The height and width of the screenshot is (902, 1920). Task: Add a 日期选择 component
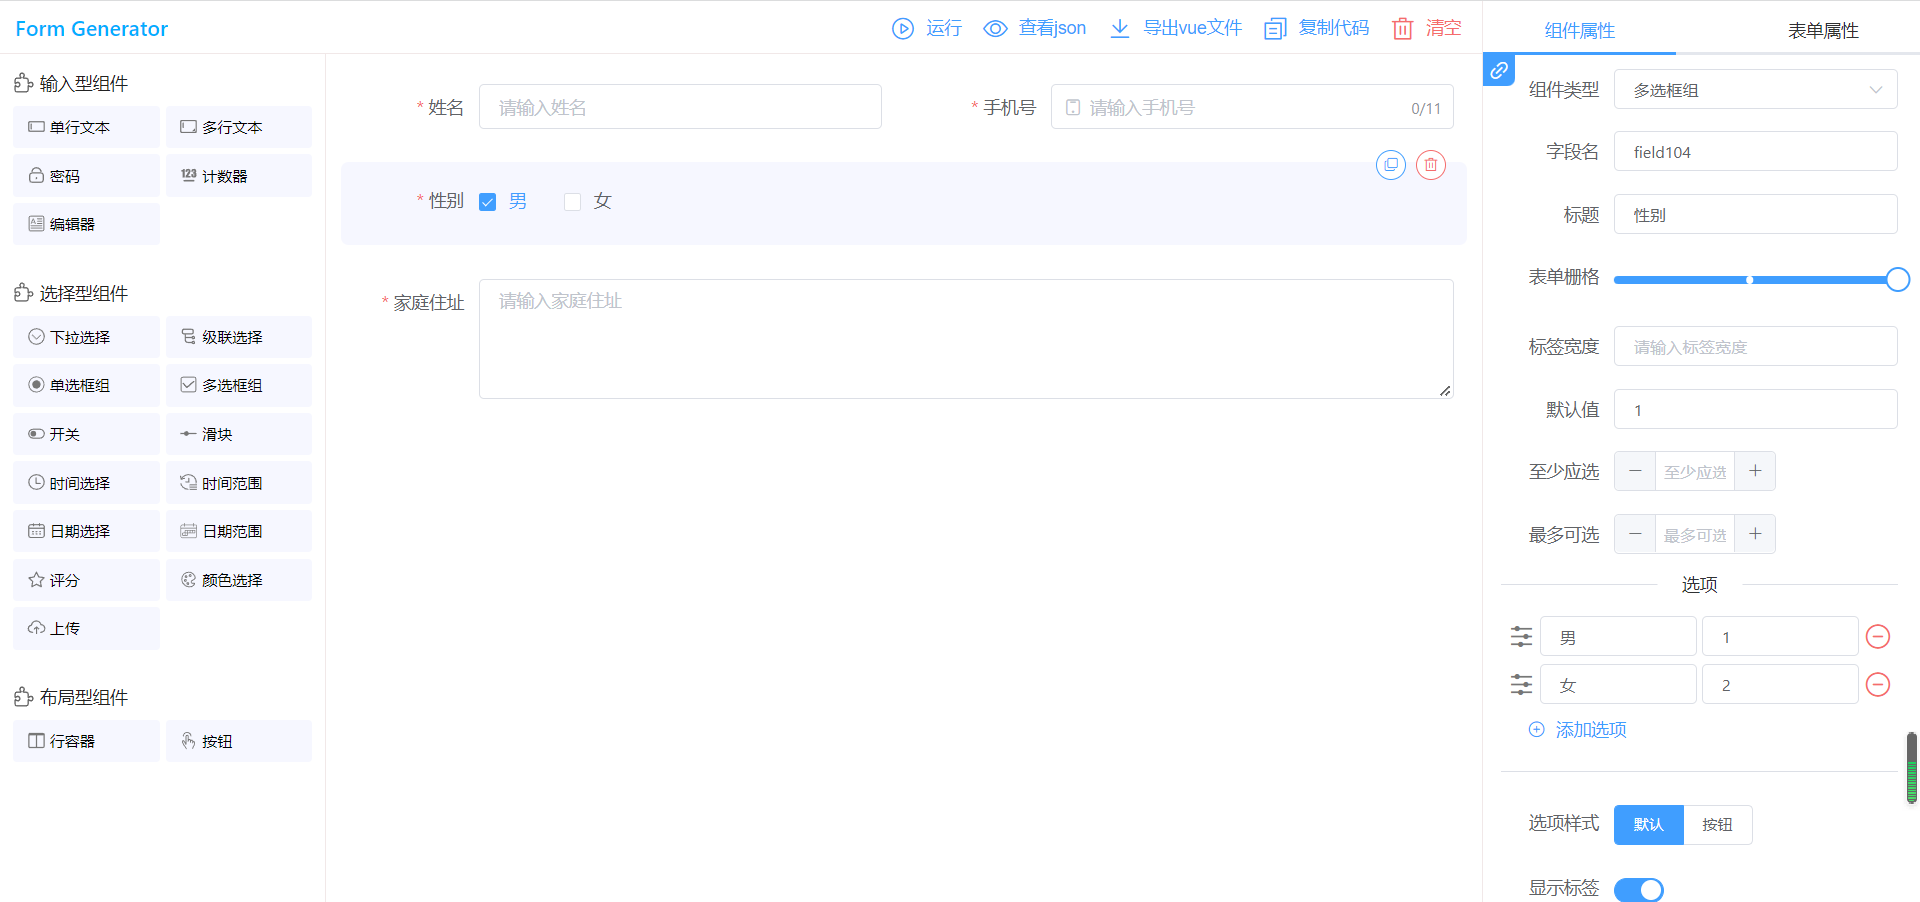86,531
